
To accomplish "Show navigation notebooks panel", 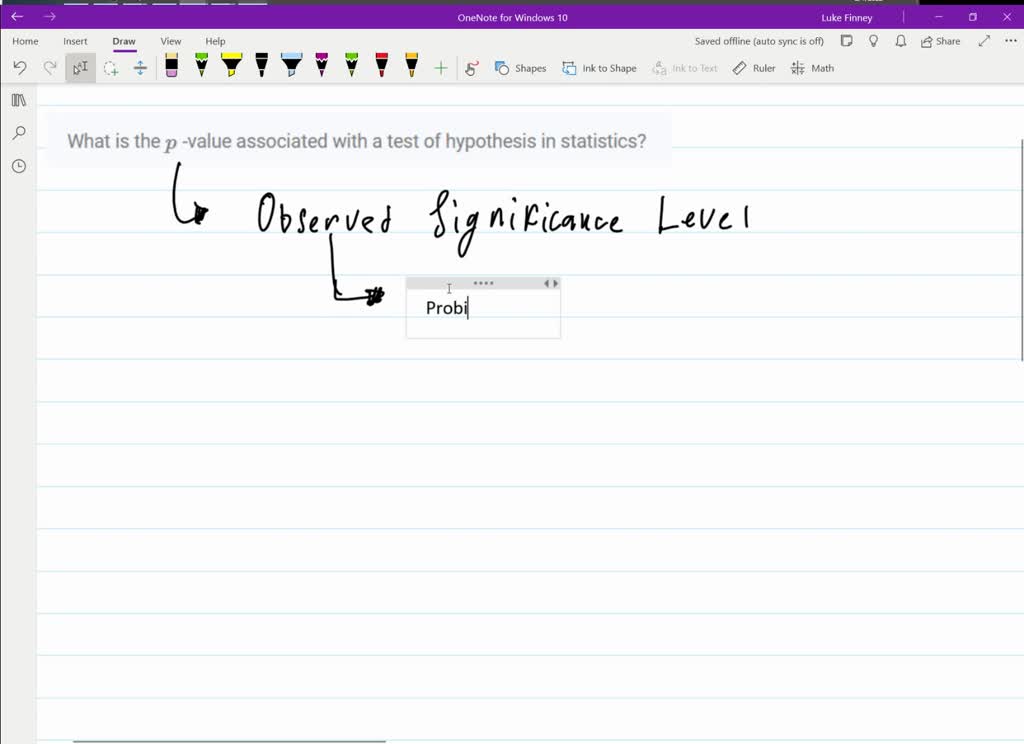I will pos(19,100).
